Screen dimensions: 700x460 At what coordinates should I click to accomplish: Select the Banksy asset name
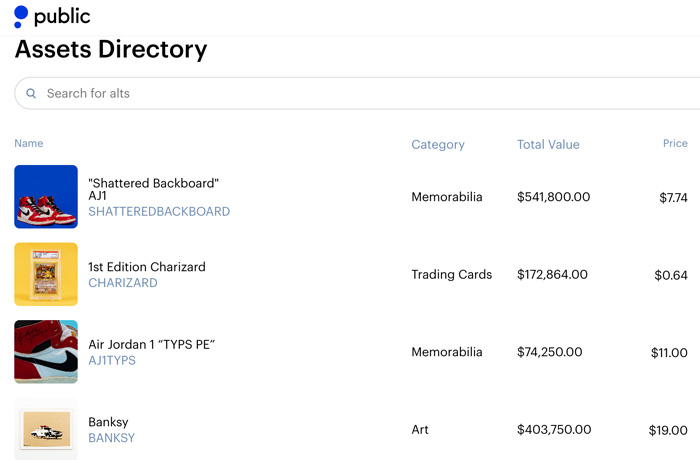(108, 422)
